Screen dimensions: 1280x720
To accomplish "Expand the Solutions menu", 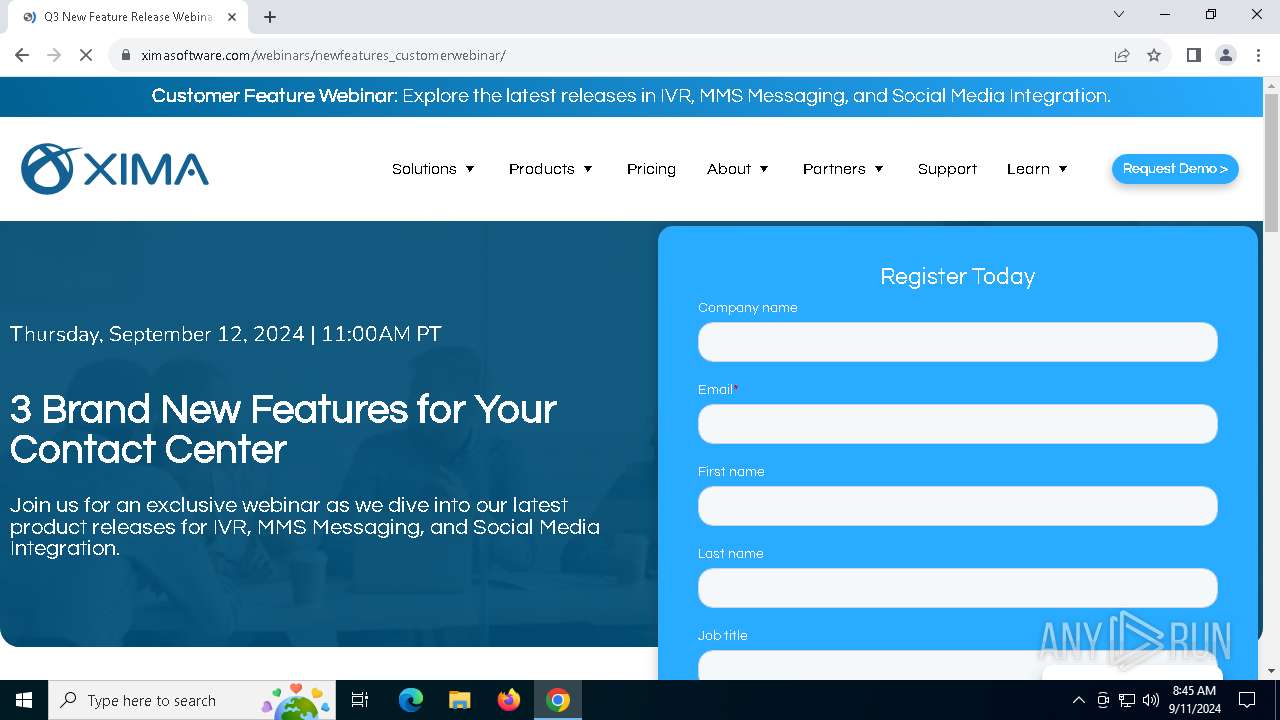I will [434, 169].
